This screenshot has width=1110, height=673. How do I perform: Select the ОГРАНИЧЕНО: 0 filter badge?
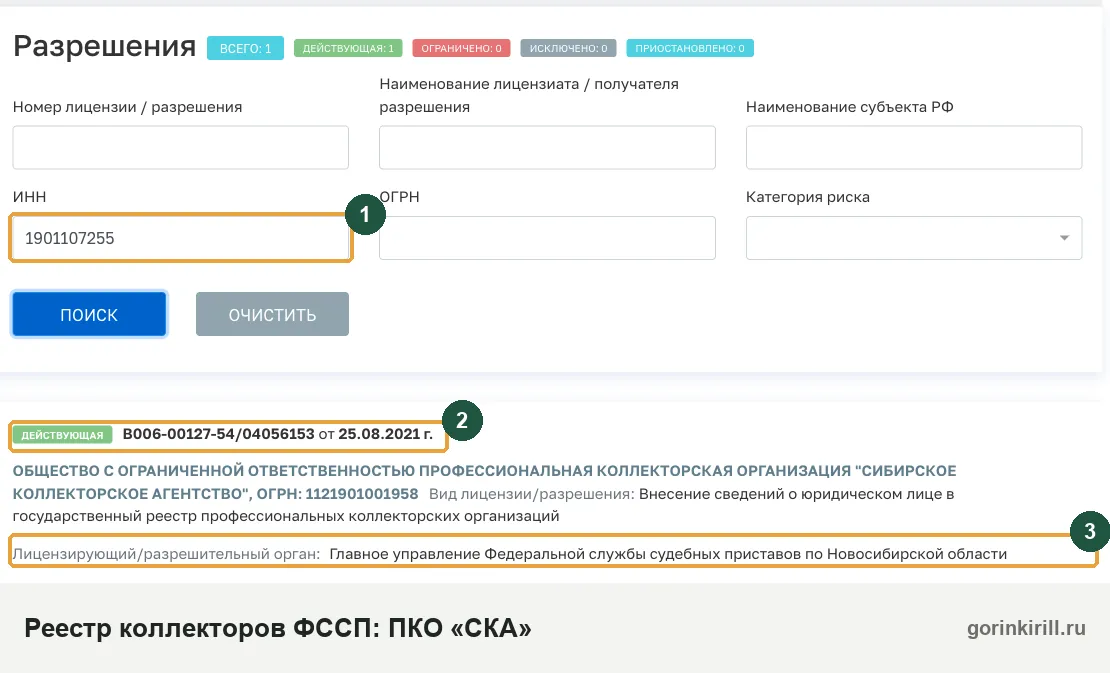click(462, 48)
